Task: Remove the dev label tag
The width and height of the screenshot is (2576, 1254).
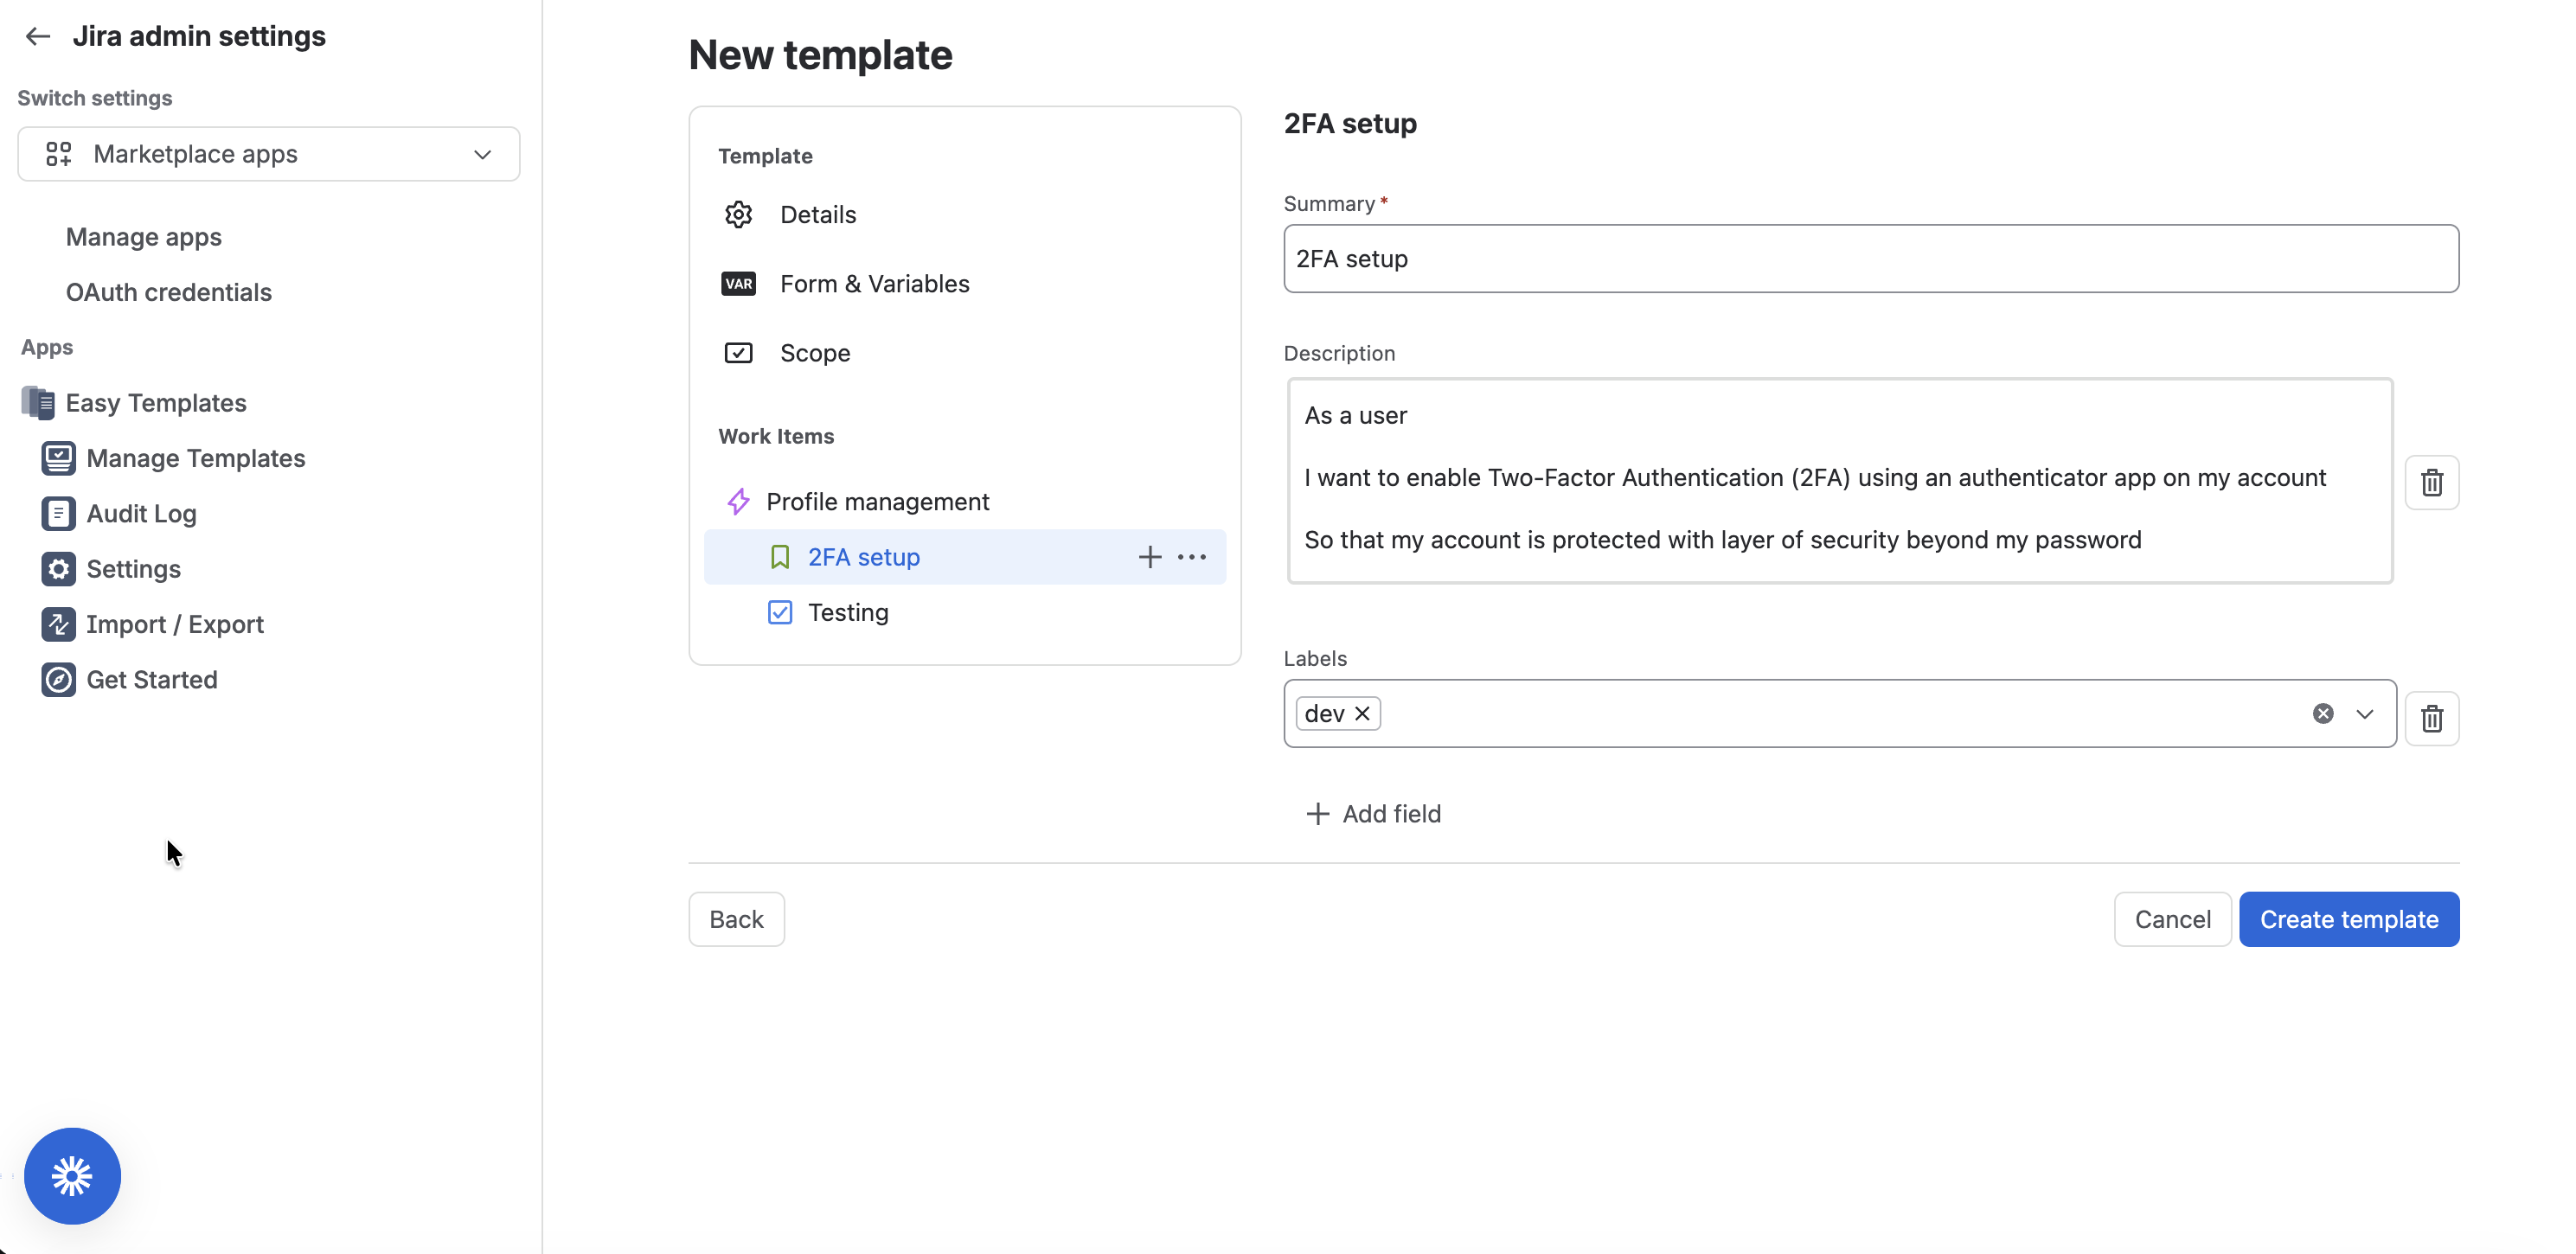Action: pyautogui.click(x=1362, y=714)
